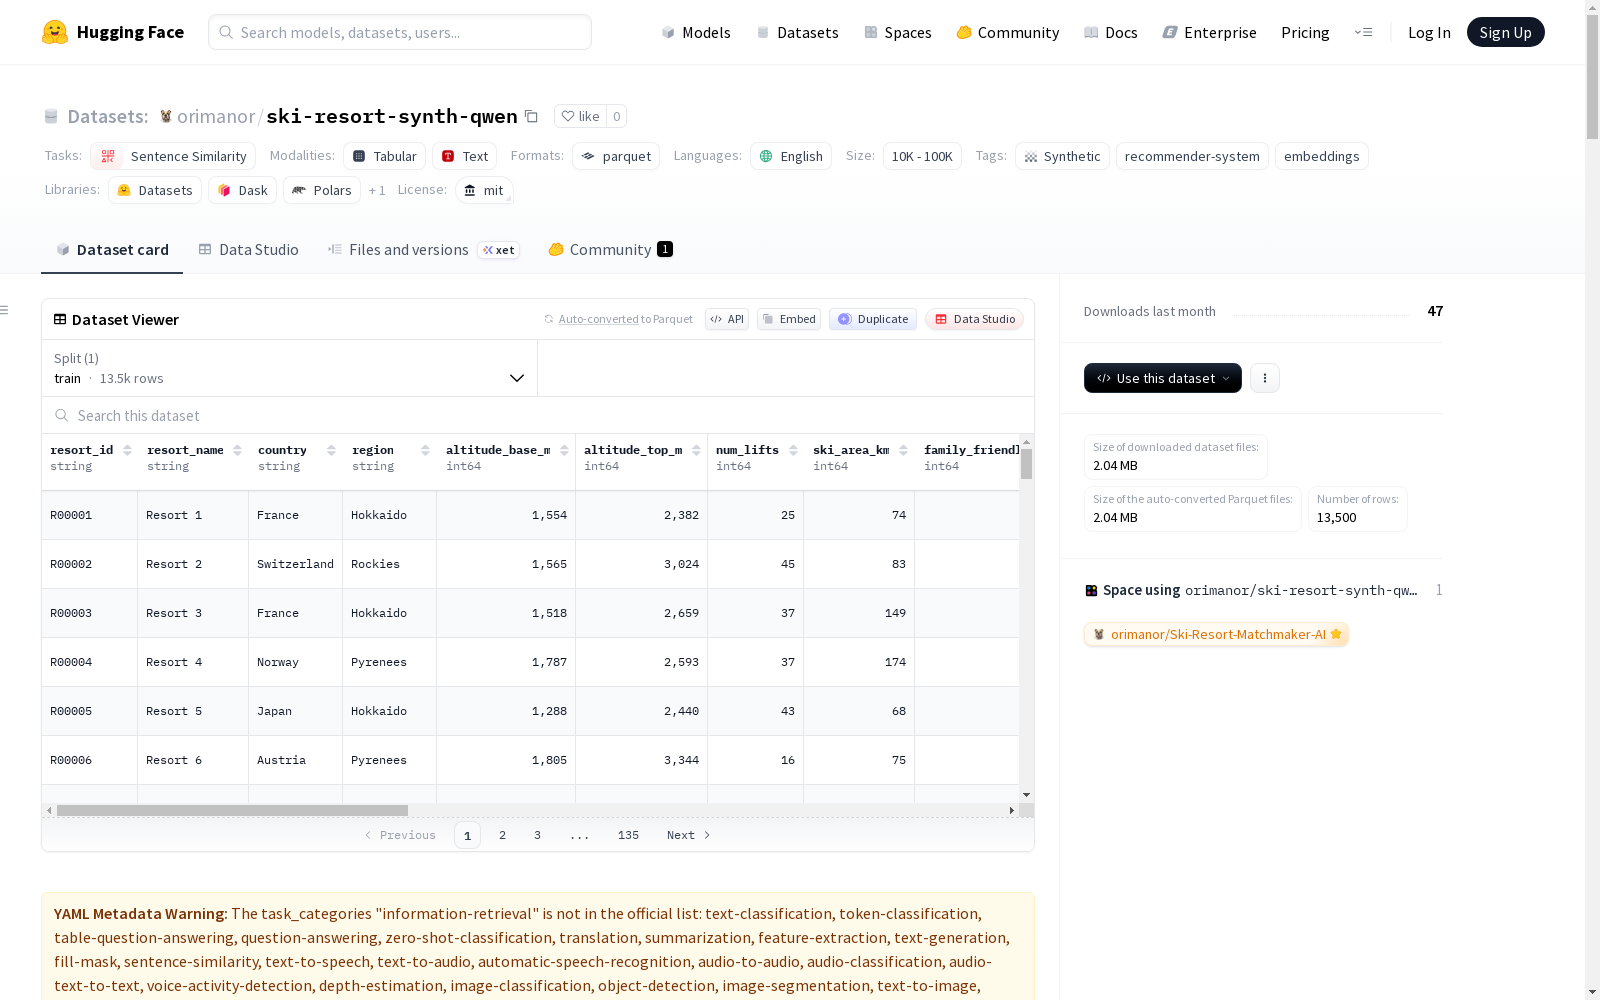
Task: Click the table's vertical scrollbar thumb
Action: pyautogui.click(x=1026, y=464)
